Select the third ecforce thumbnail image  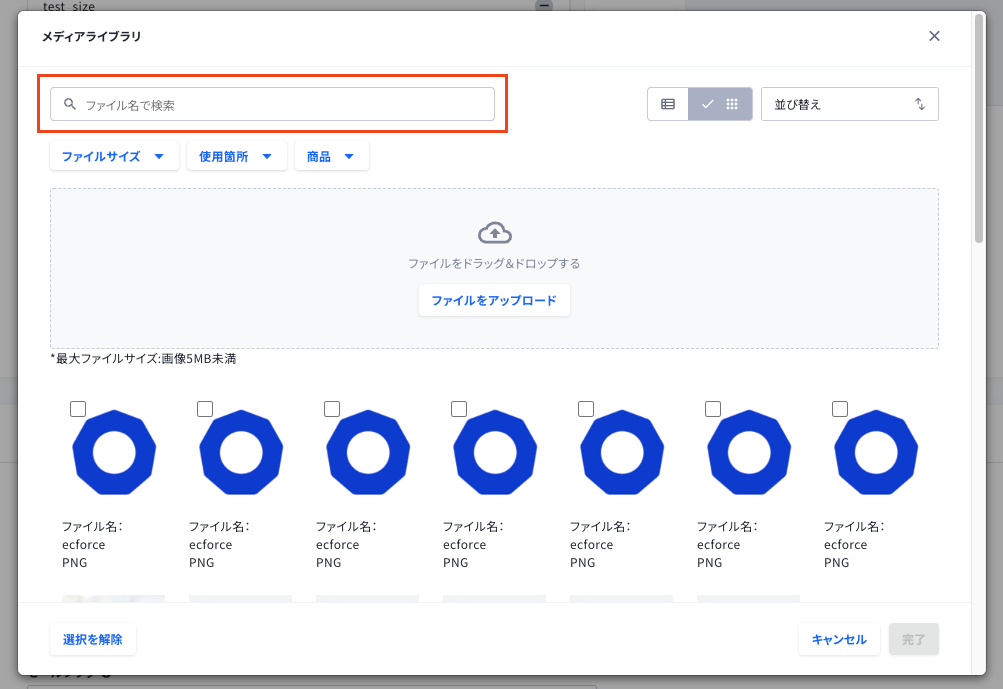pos(368,452)
